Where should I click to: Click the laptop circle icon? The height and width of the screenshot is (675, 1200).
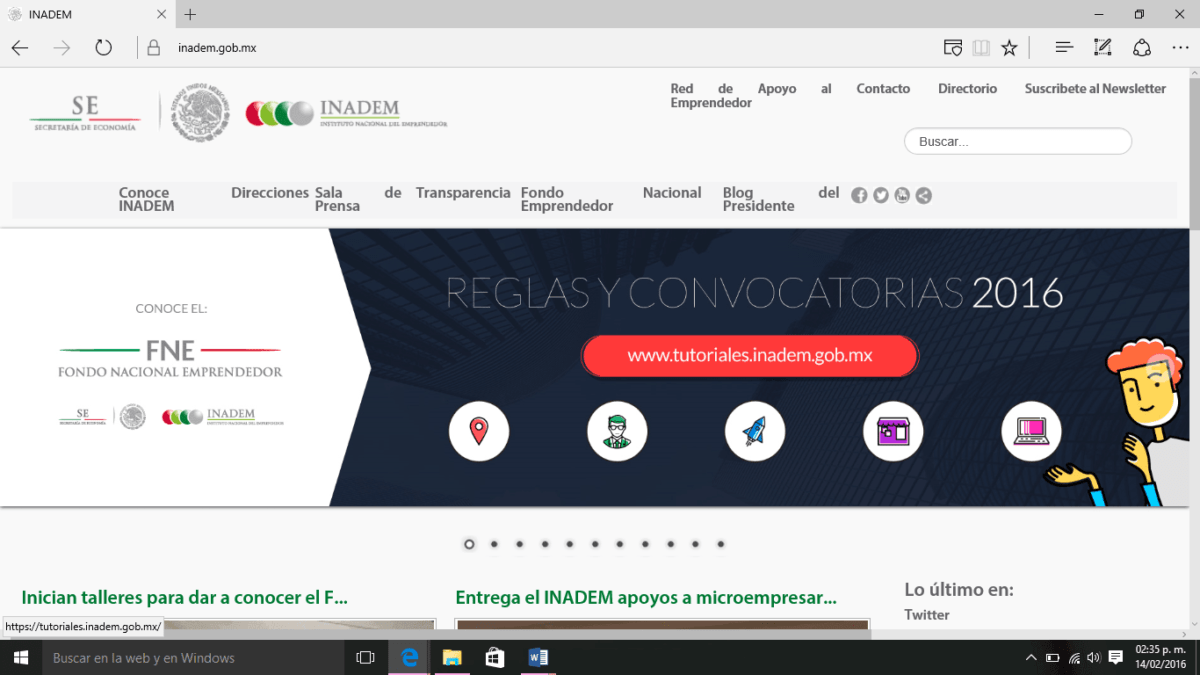click(x=1031, y=431)
